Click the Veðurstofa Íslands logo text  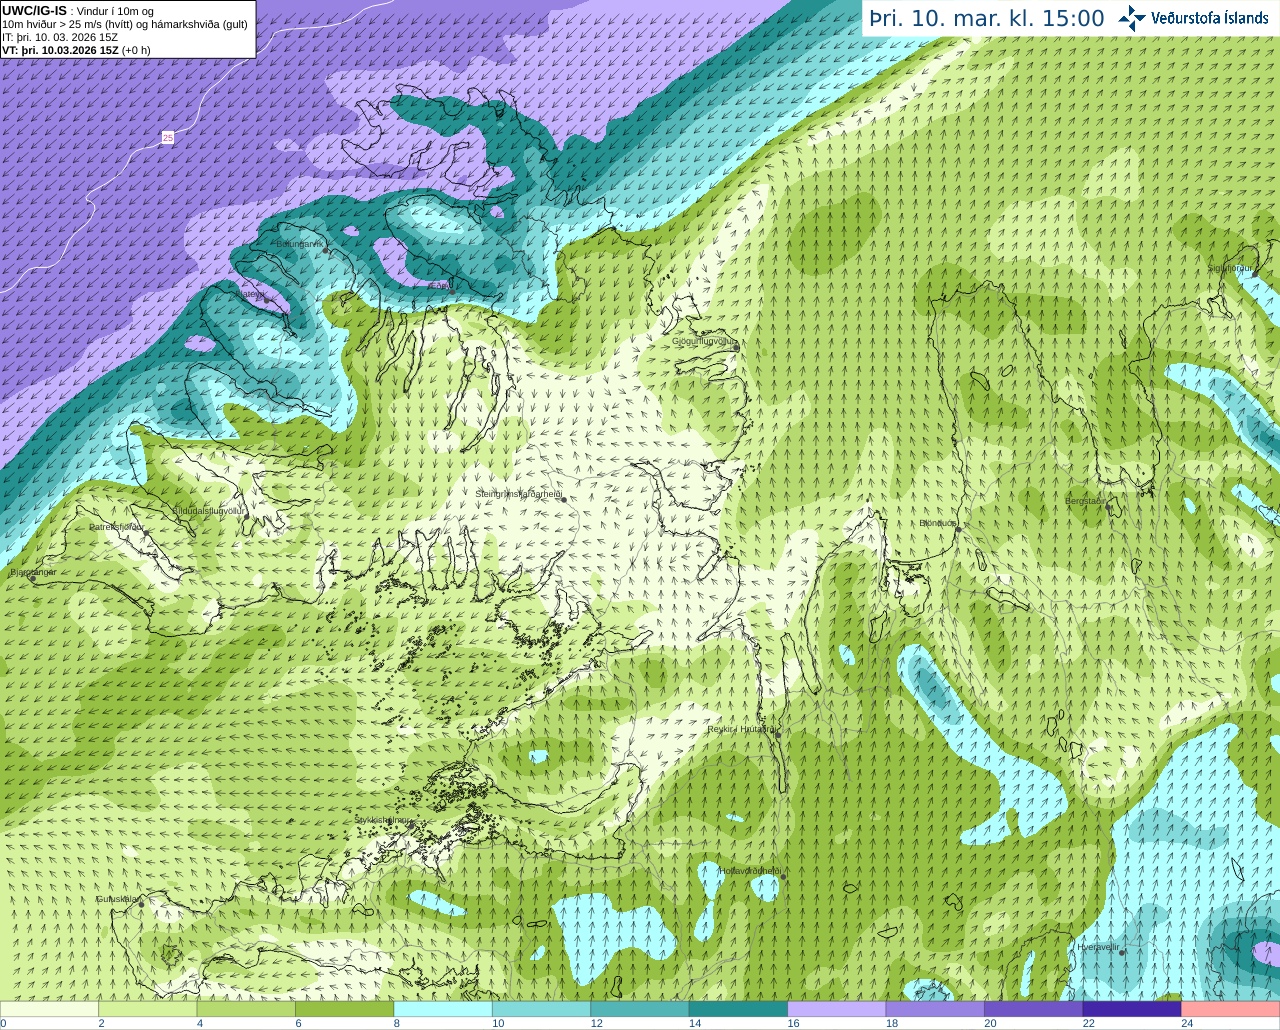click(x=1209, y=18)
